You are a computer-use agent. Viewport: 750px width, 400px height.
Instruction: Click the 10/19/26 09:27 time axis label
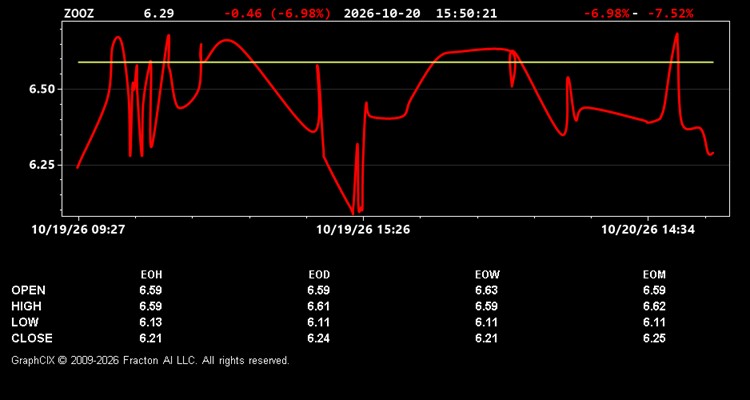[x=78, y=230]
